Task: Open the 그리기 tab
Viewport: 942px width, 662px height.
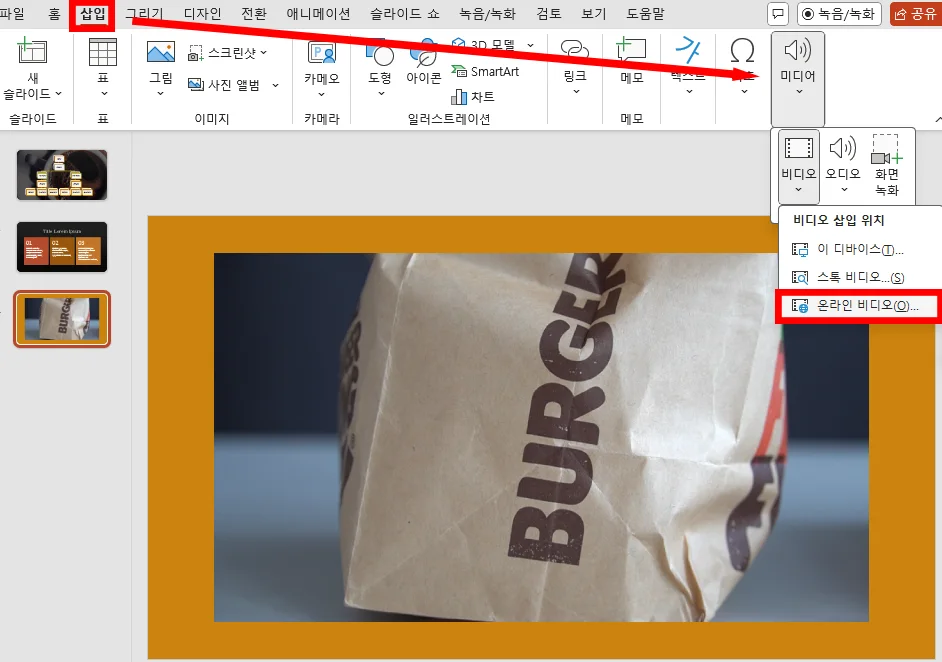Action: [144, 14]
